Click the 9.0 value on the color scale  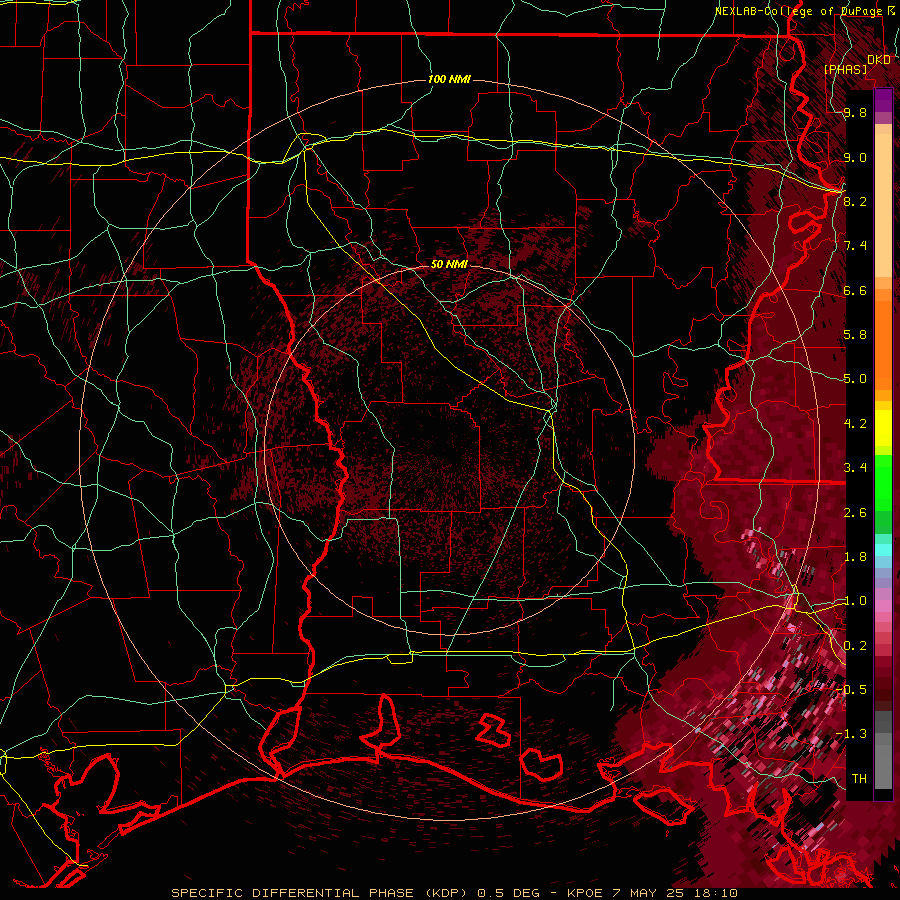point(855,157)
